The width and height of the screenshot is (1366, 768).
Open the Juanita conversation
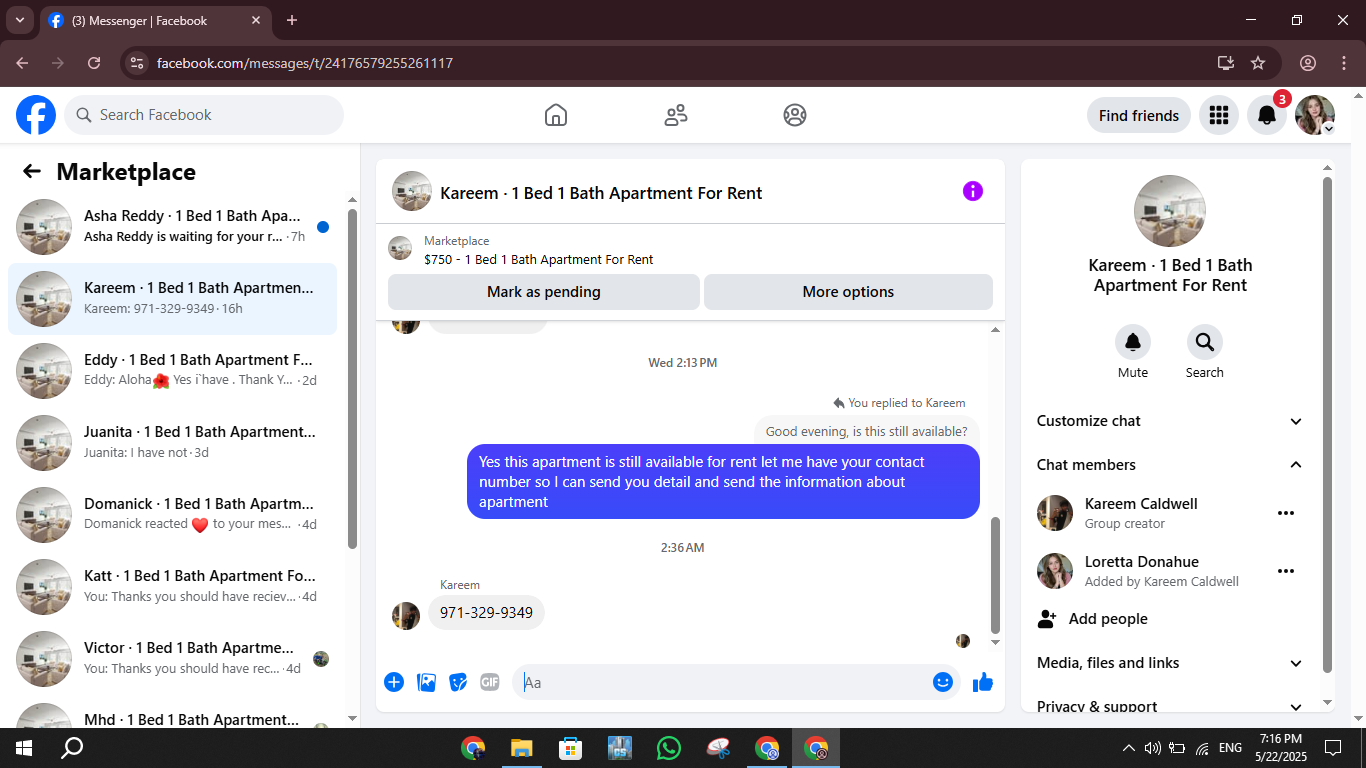[172, 443]
